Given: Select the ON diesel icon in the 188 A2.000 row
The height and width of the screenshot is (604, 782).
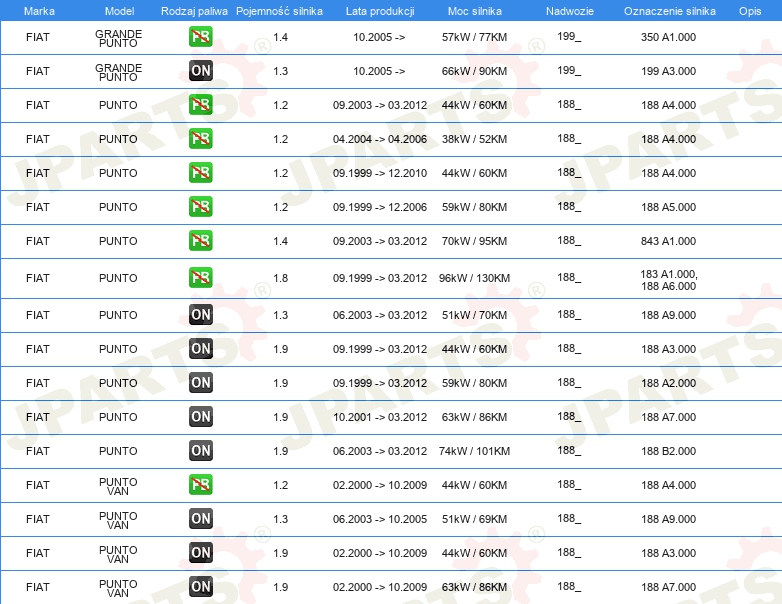Looking at the screenshot, I should click(200, 382).
